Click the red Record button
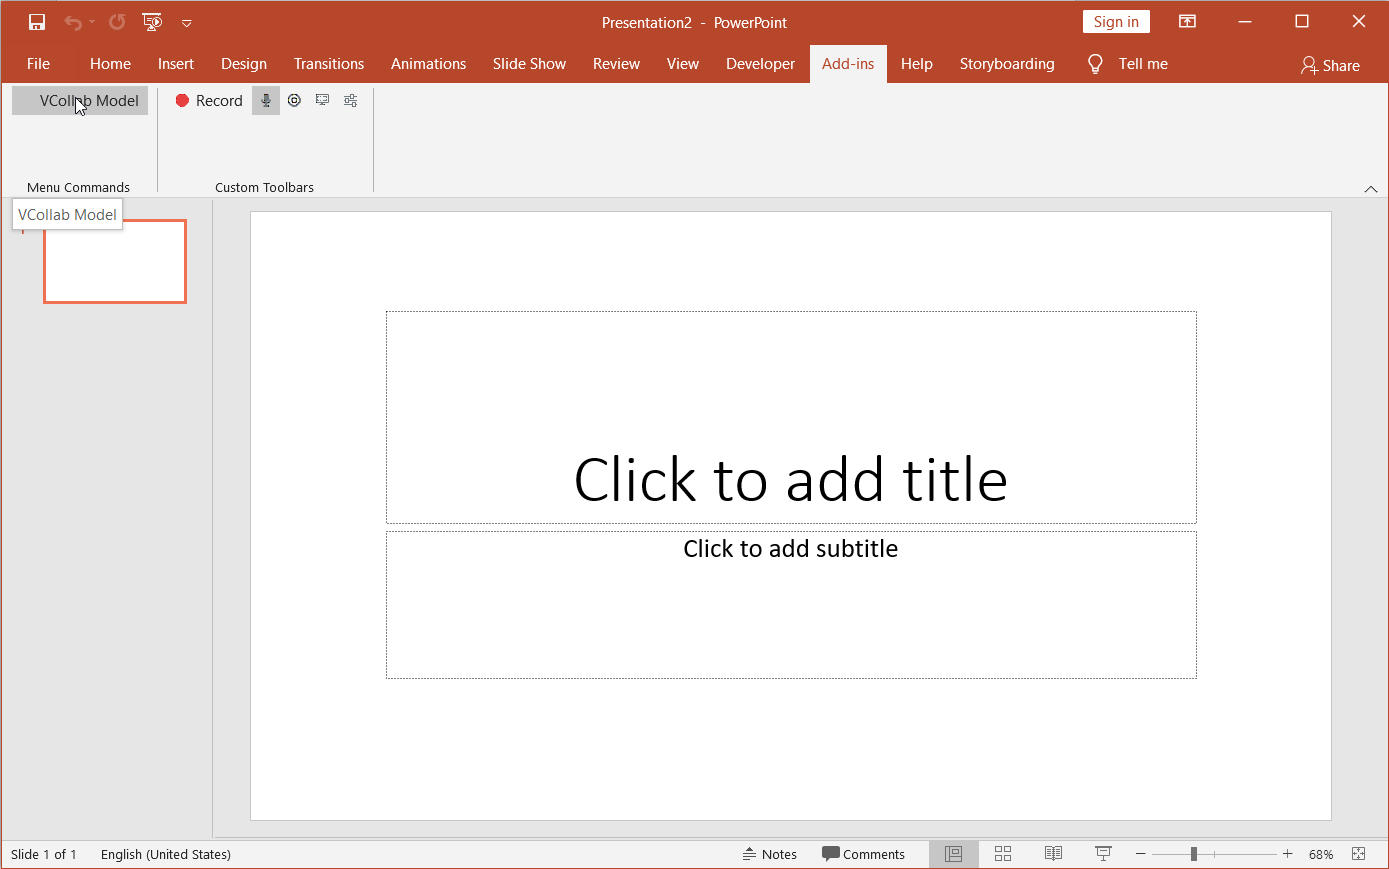 (x=209, y=101)
